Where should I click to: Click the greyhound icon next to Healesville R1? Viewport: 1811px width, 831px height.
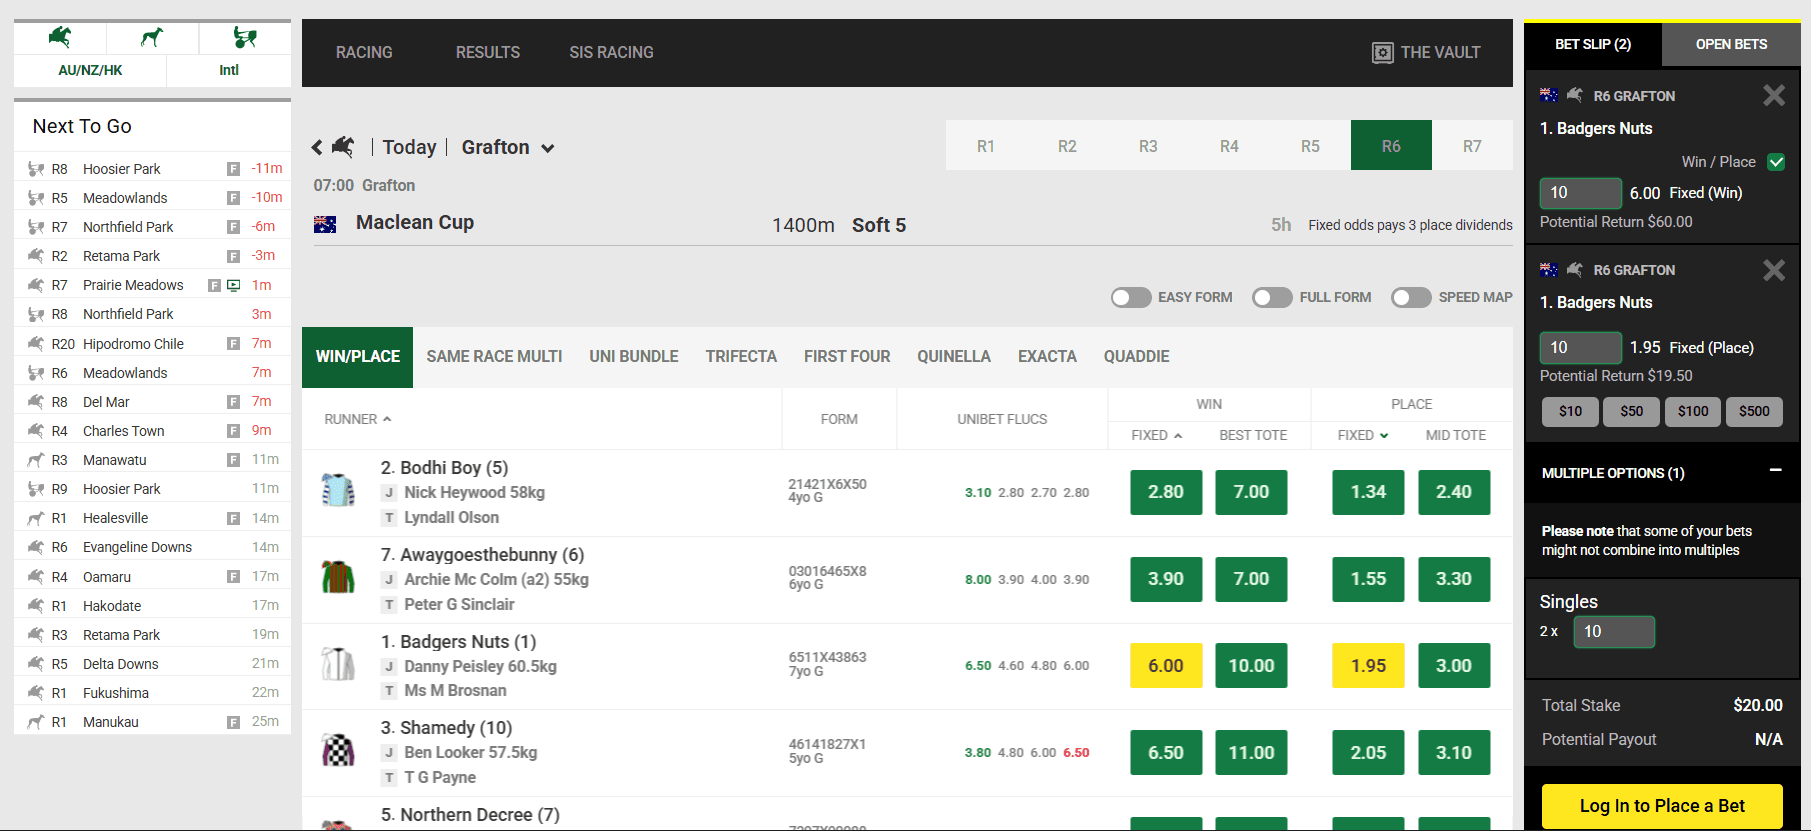click(x=36, y=518)
